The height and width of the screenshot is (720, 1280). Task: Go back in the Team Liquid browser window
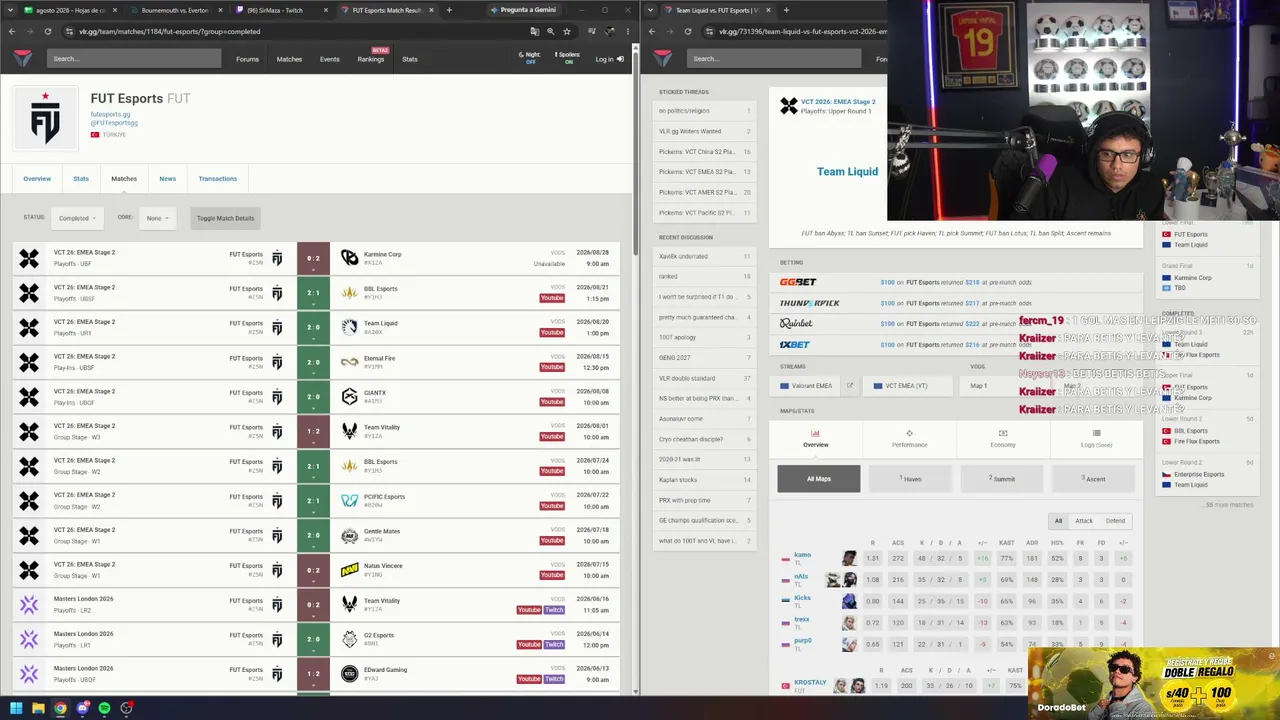(652, 31)
